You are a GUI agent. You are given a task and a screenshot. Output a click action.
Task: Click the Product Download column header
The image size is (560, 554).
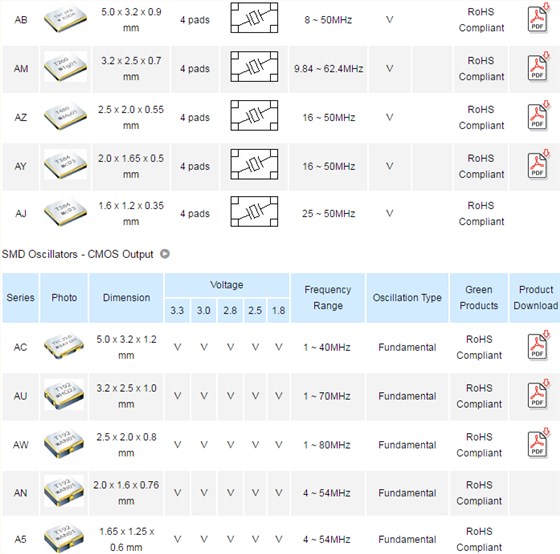pyautogui.click(x=535, y=298)
